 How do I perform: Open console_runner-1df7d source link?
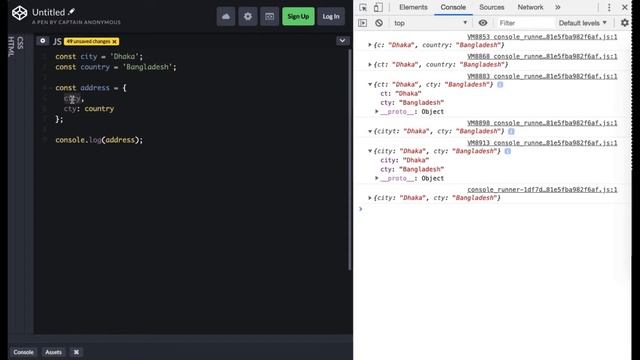[542, 189]
